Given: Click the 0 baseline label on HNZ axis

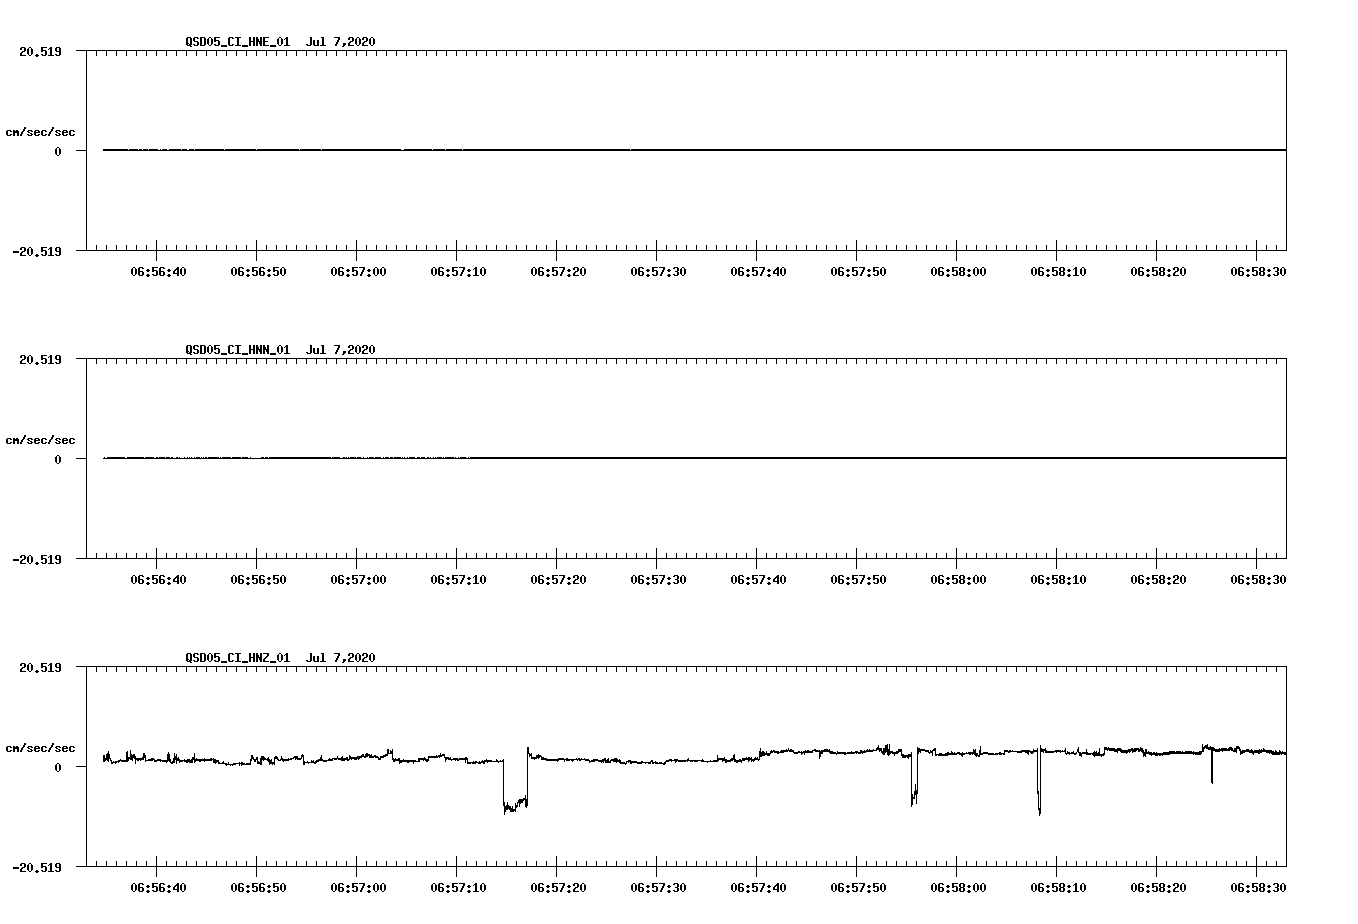Looking at the screenshot, I should (x=58, y=768).
